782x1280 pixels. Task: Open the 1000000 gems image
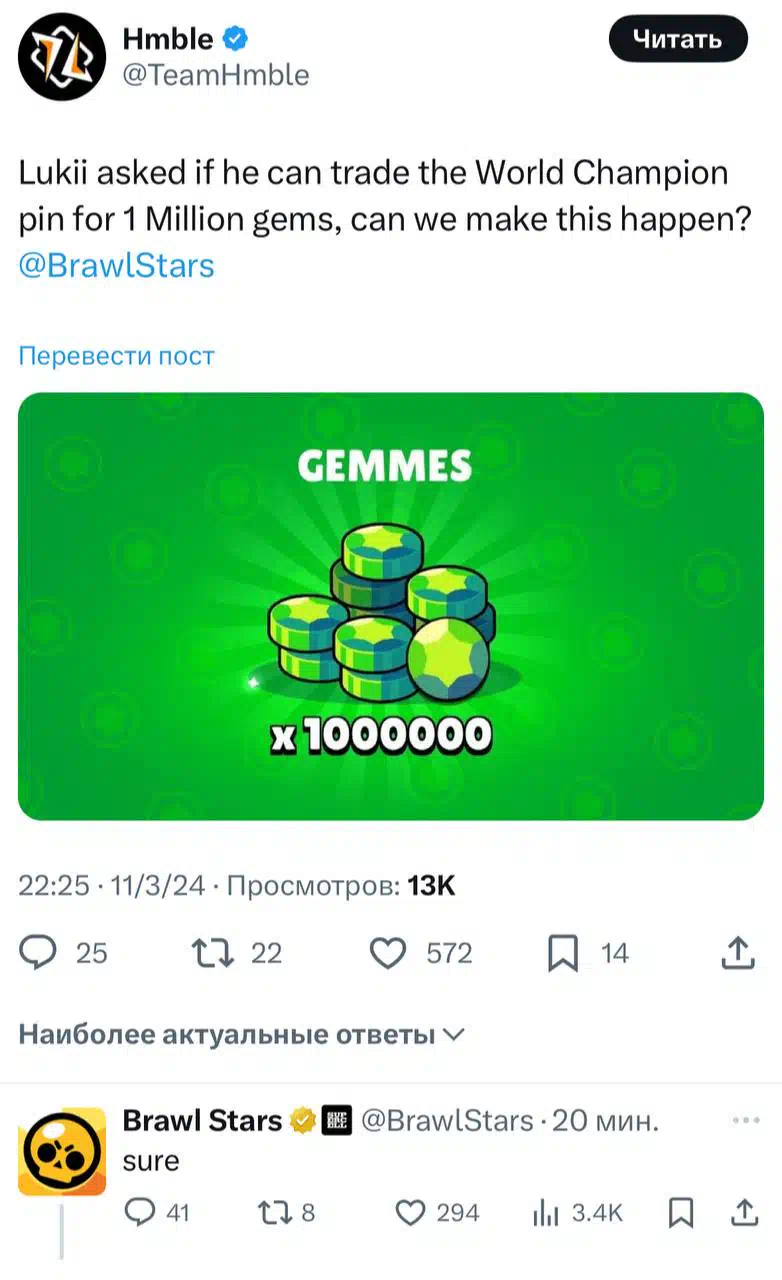[x=391, y=606]
